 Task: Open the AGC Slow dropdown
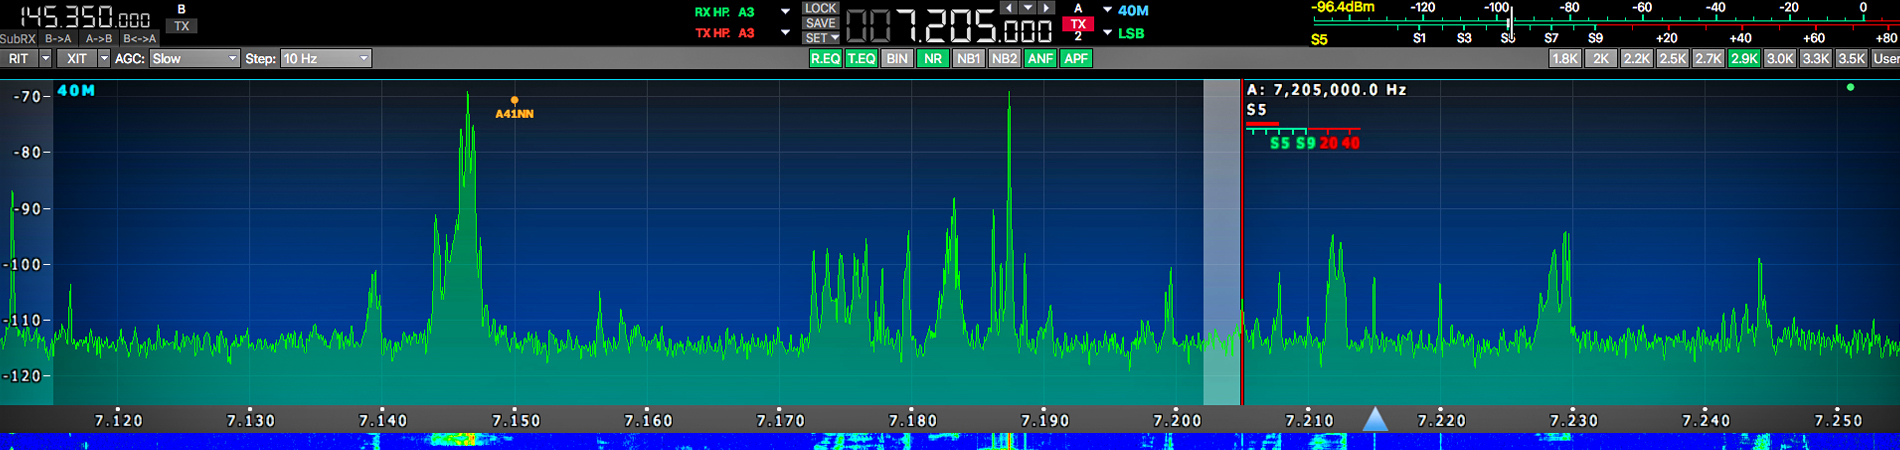point(194,59)
